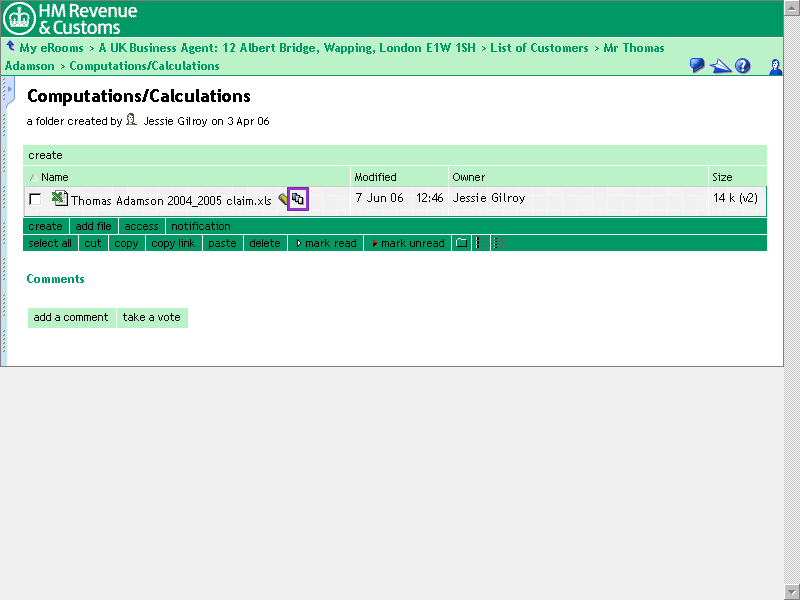Screen dimensions: 800x600
Task: Click the Excel file icon for Thomas Adamson claim
Action: tap(59, 199)
